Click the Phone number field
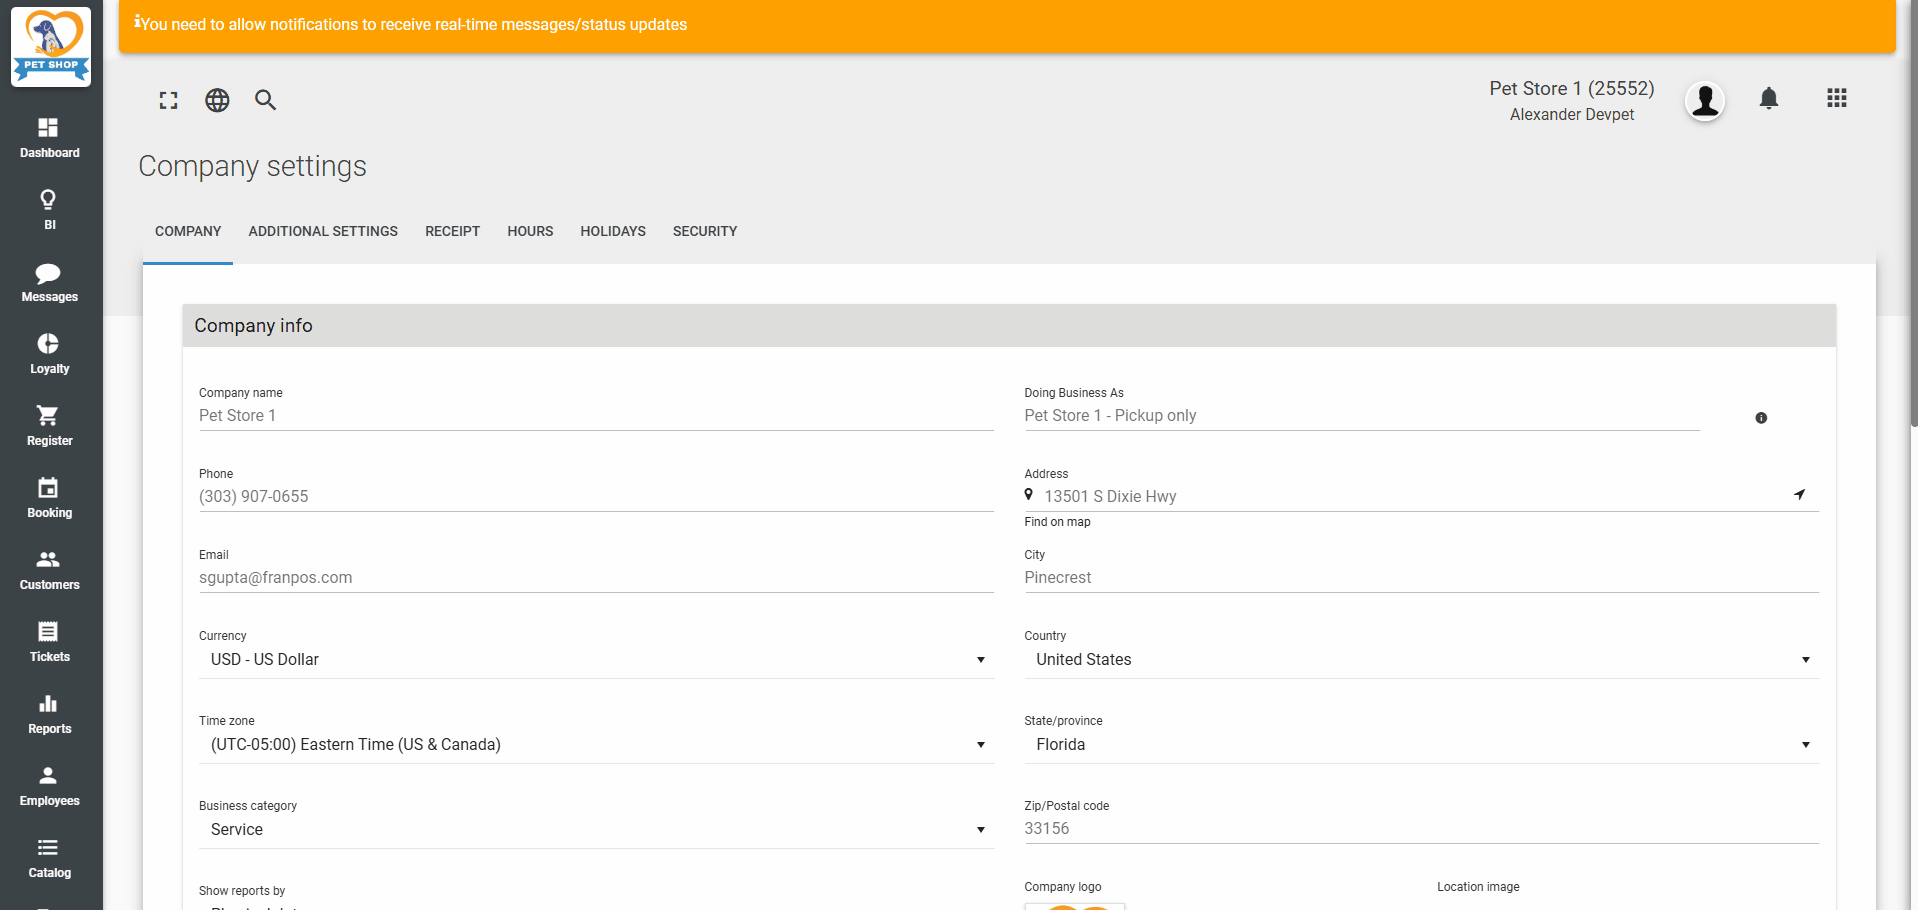This screenshot has height=910, width=1918. coord(596,497)
